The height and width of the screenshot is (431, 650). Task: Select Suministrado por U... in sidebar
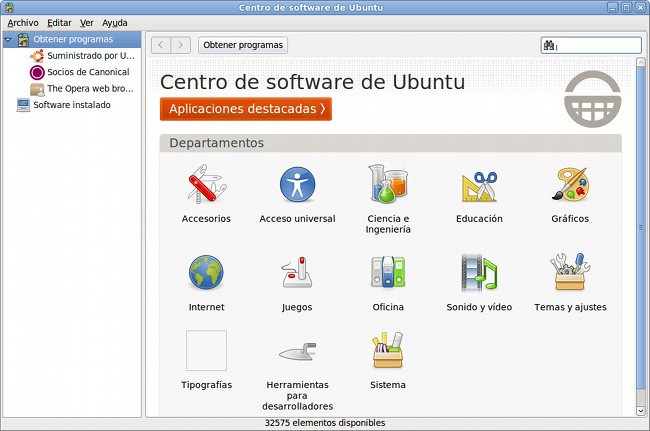pyautogui.click(x=91, y=56)
